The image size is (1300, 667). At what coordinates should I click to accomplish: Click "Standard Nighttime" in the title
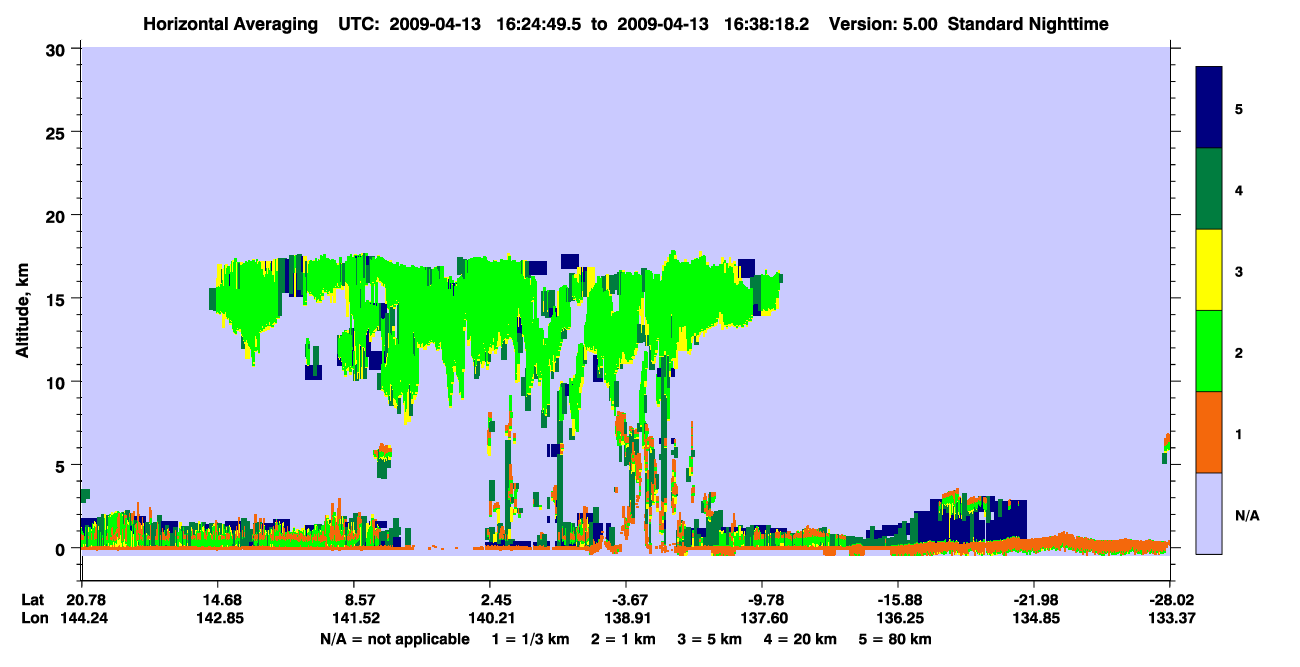(x=1028, y=23)
